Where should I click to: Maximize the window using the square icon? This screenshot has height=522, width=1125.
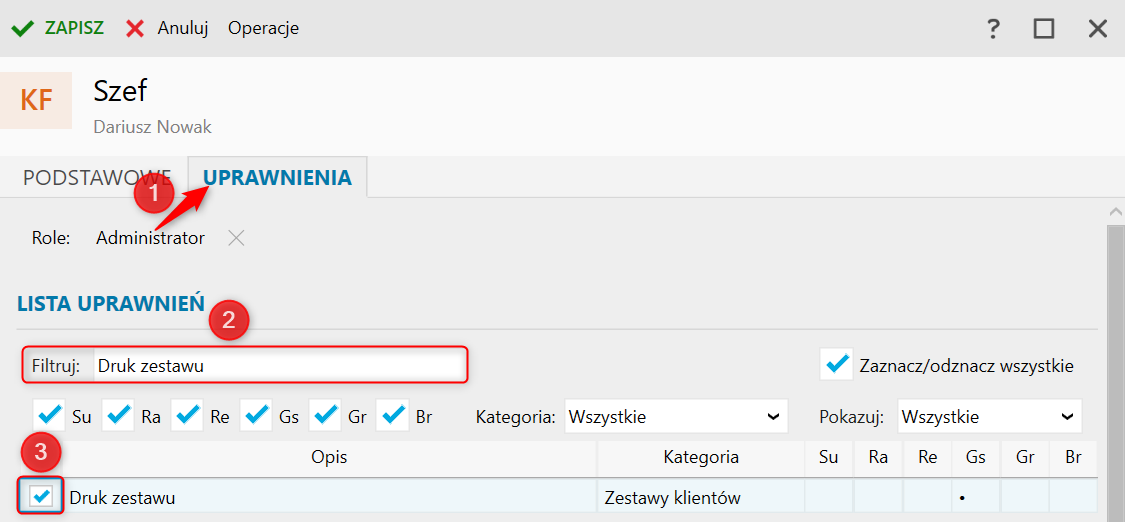pyautogui.click(x=1044, y=29)
